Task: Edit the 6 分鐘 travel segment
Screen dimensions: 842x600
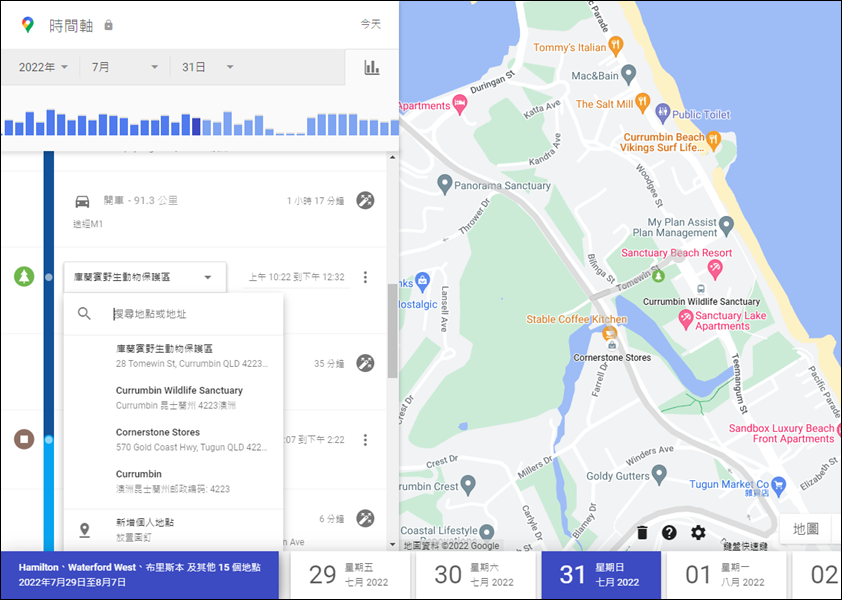Action: tap(365, 518)
